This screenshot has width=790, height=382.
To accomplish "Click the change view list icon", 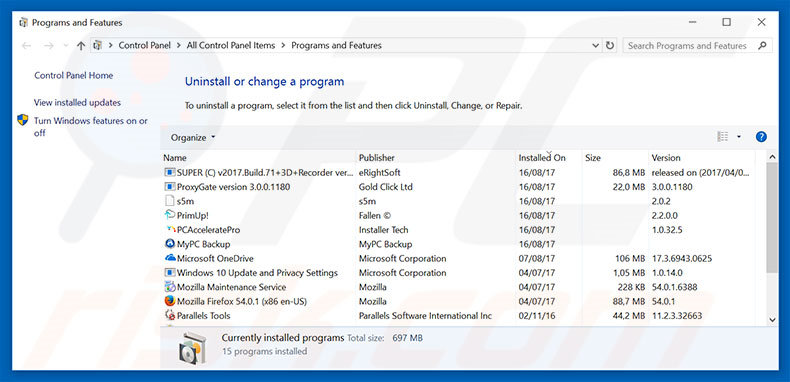I will click(723, 137).
